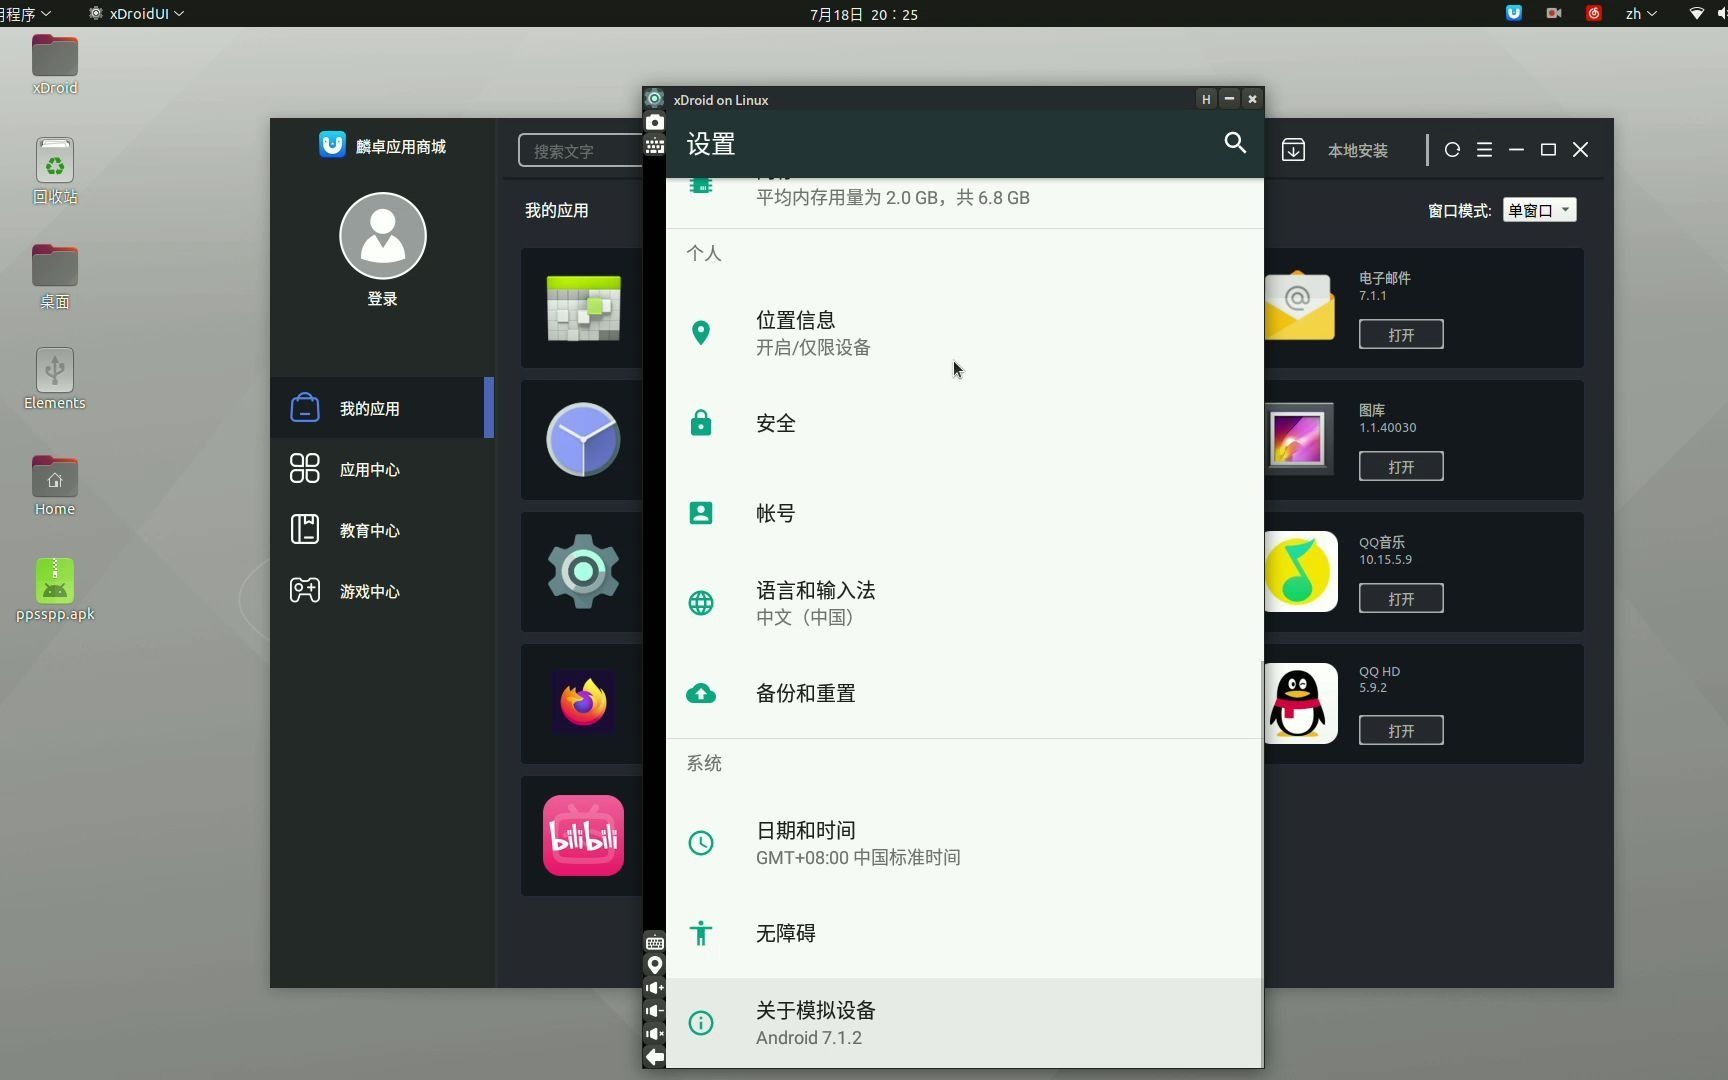The image size is (1728, 1080).
Task: Click the settings gear app icon in 我的应用
Action: point(583,571)
